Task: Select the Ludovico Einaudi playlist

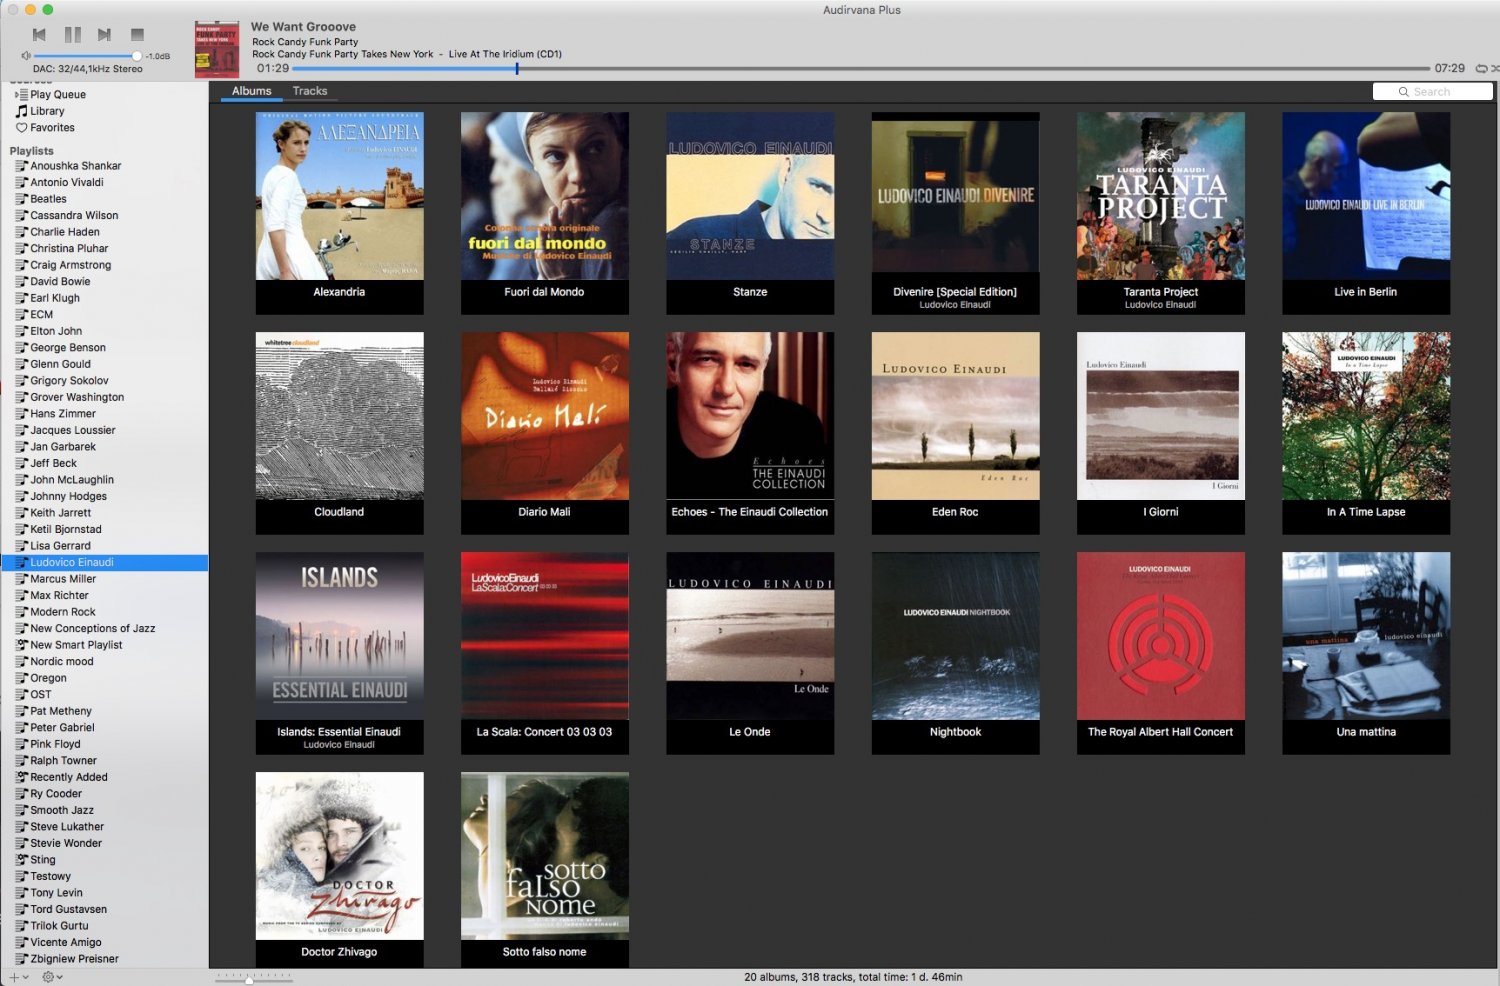Action: [104, 562]
